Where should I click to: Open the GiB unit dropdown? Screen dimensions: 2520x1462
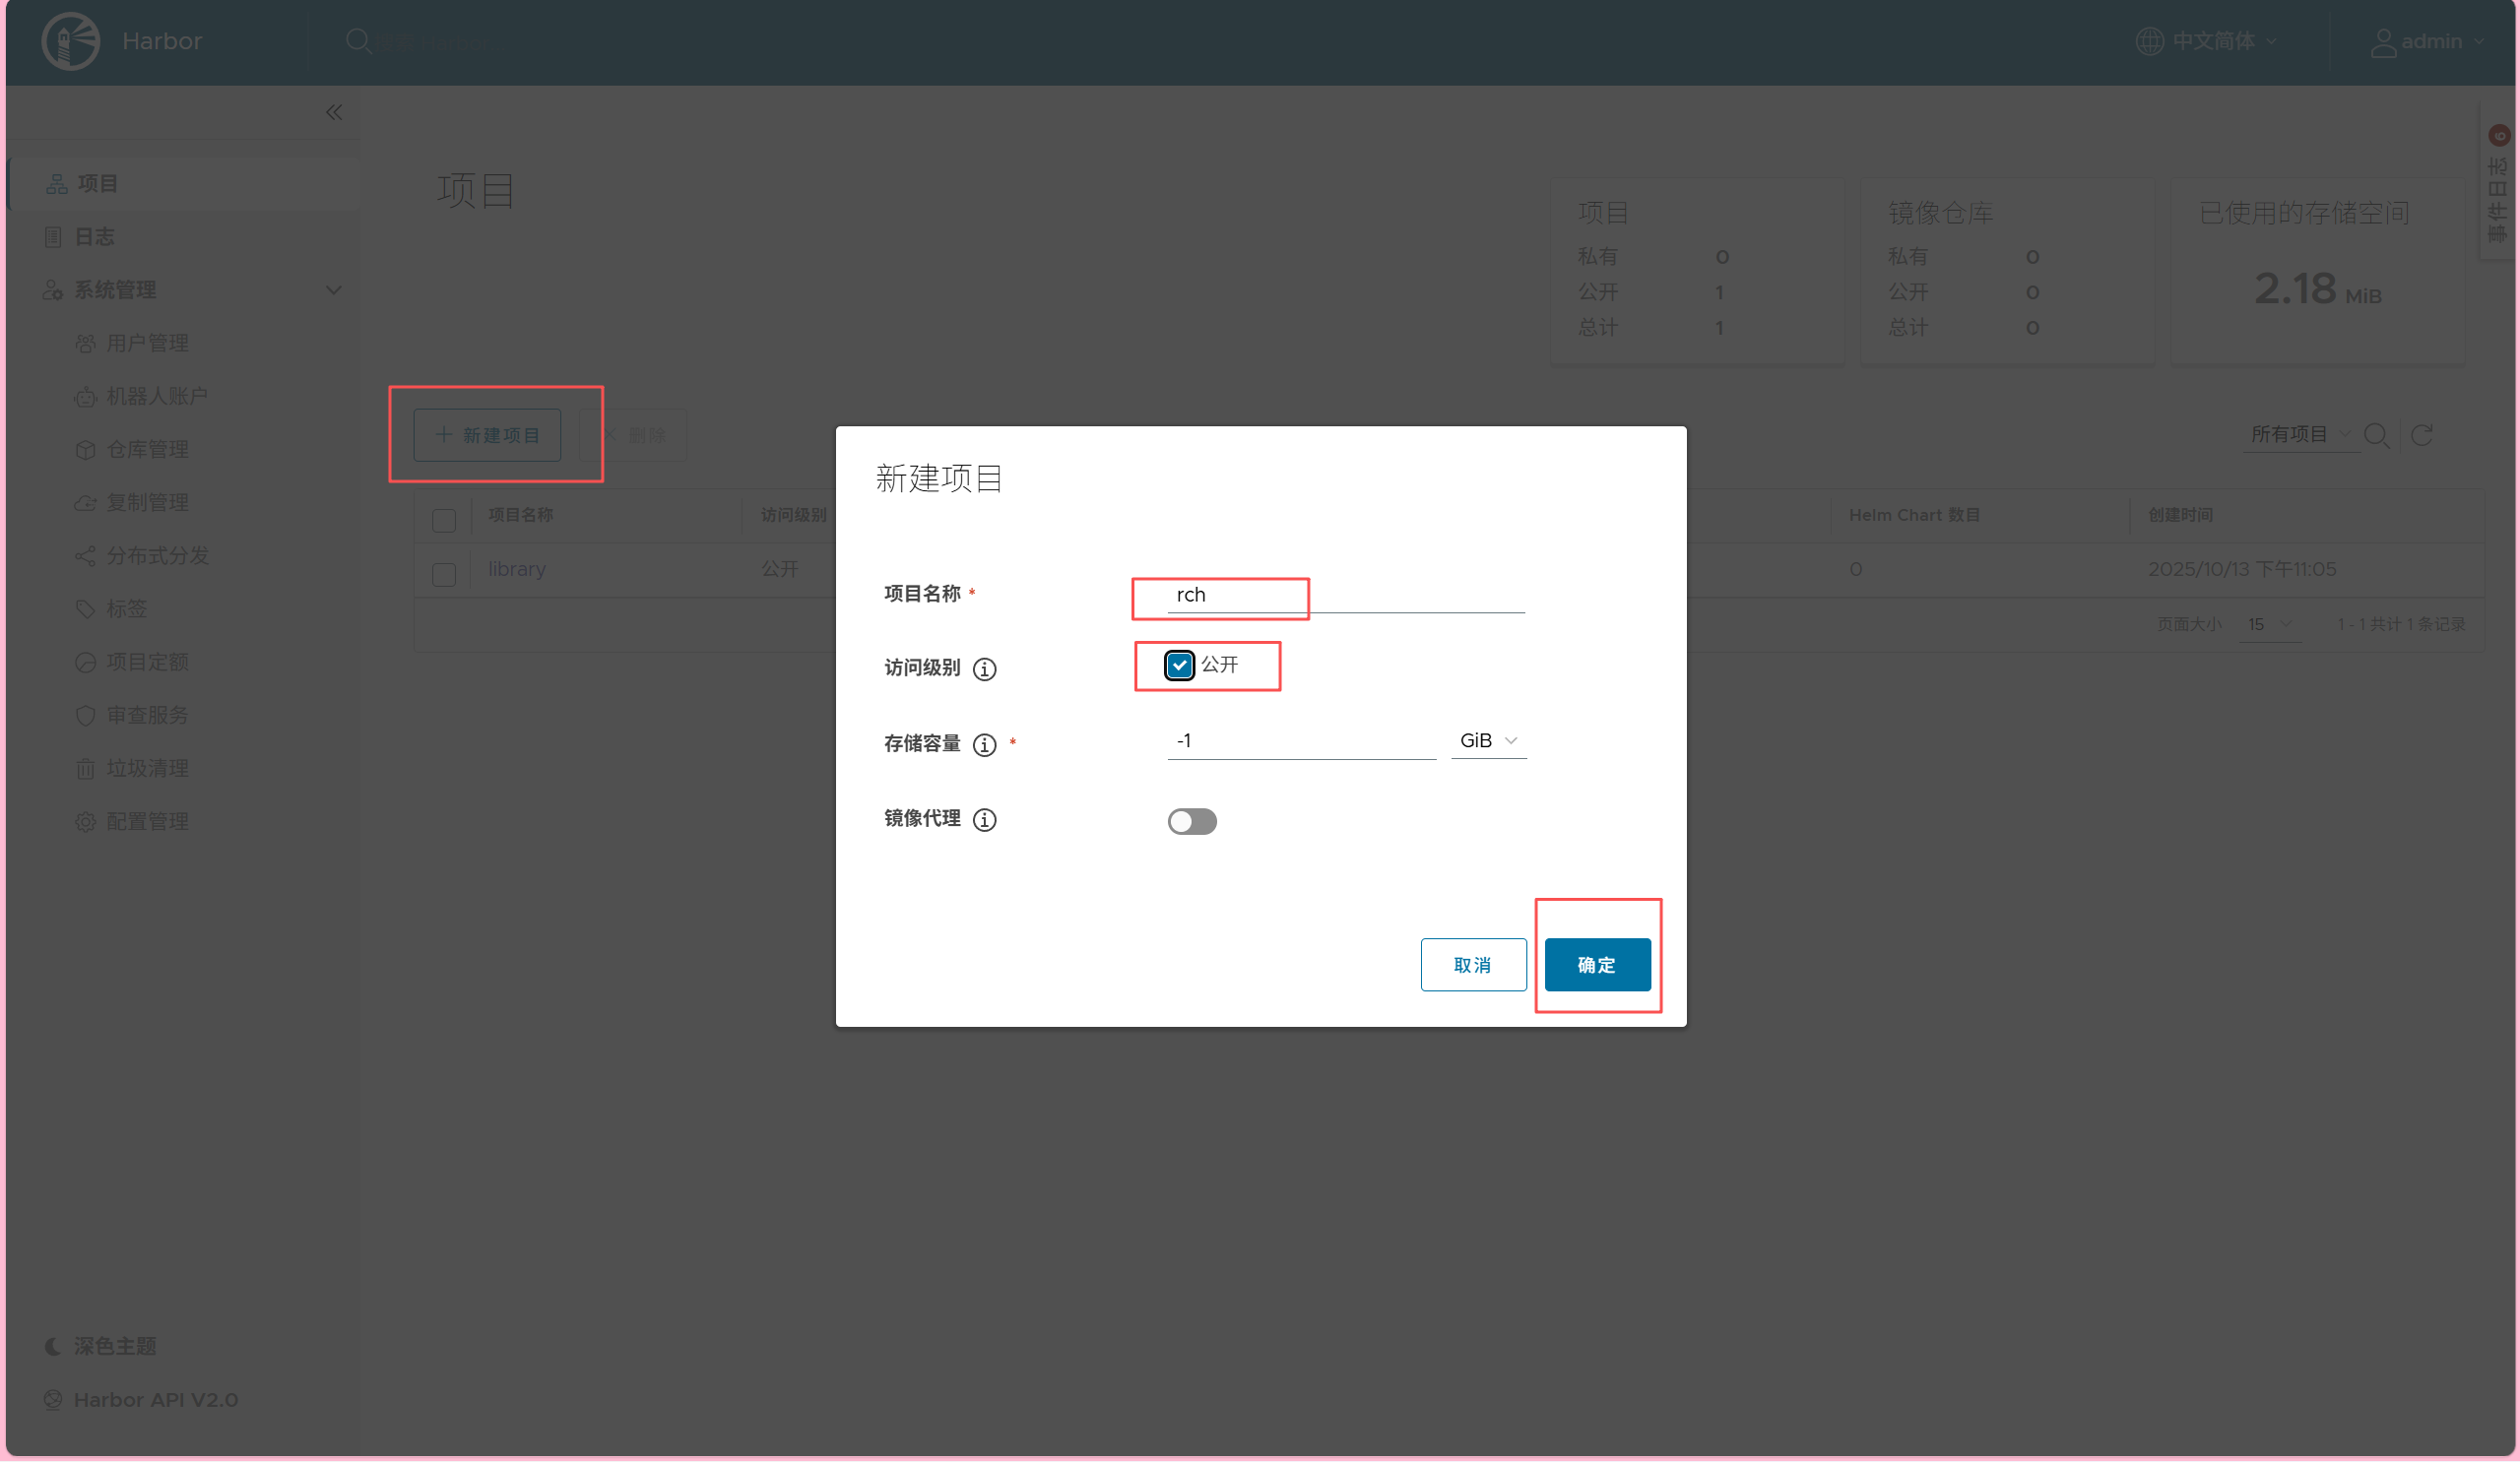coord(1488,741)
